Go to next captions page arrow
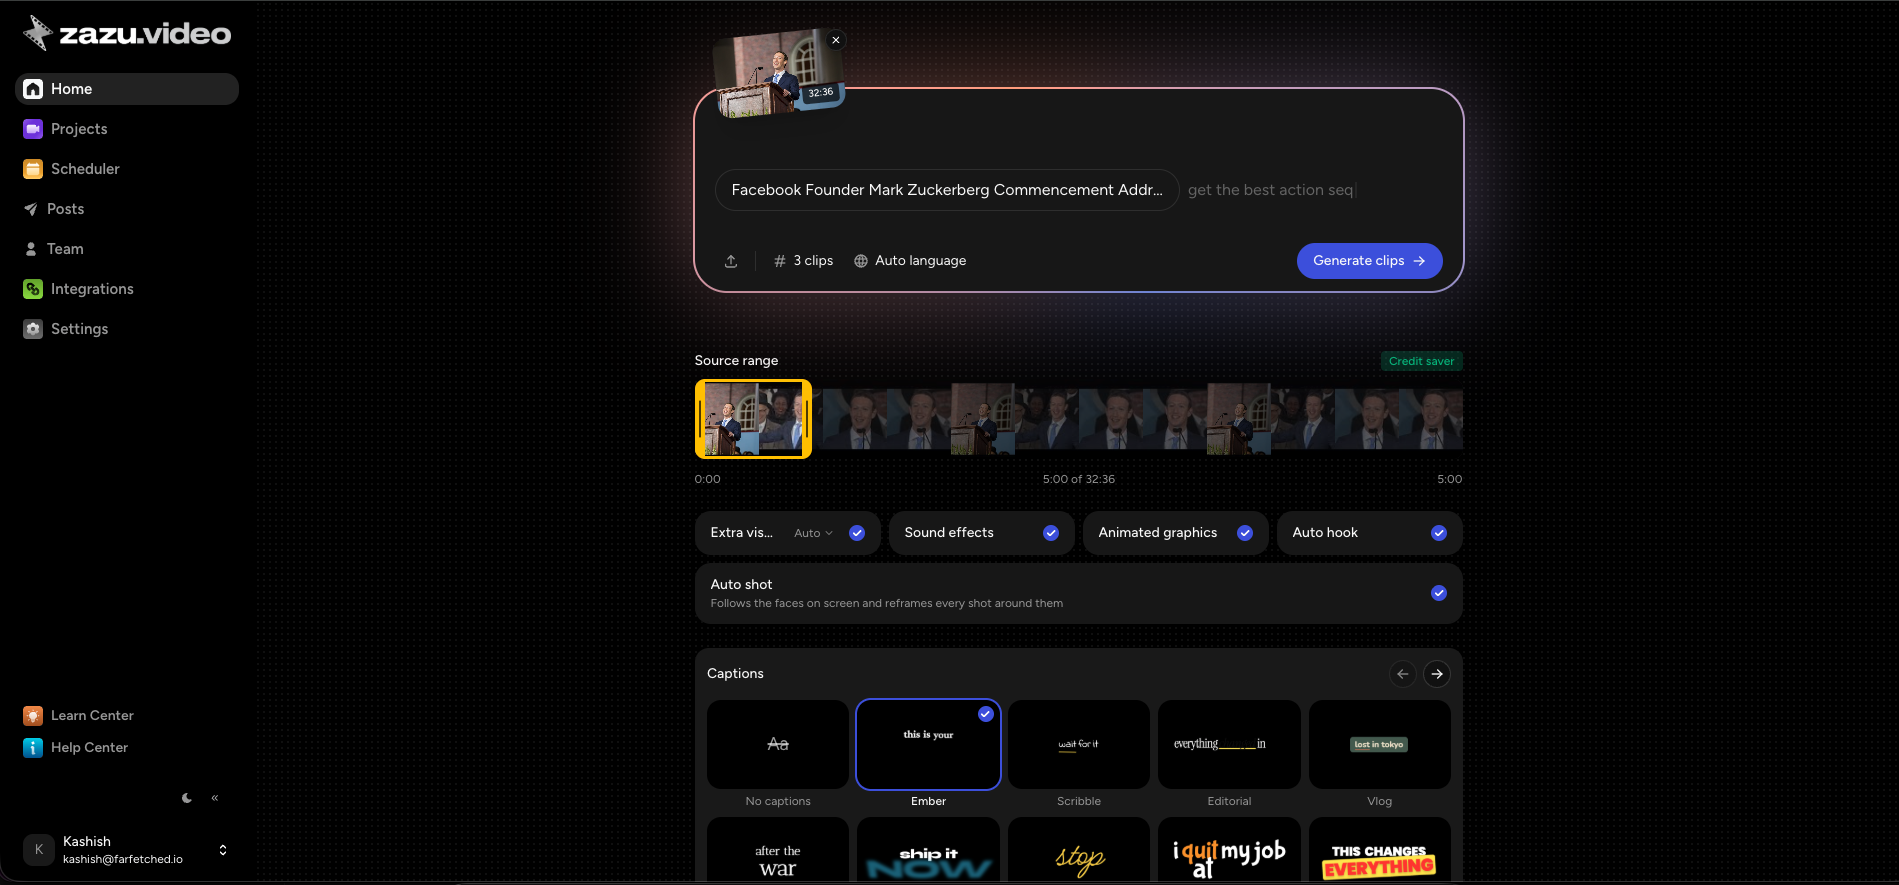The width and height of the screenshot is (1899, 885). point(1437,674)
